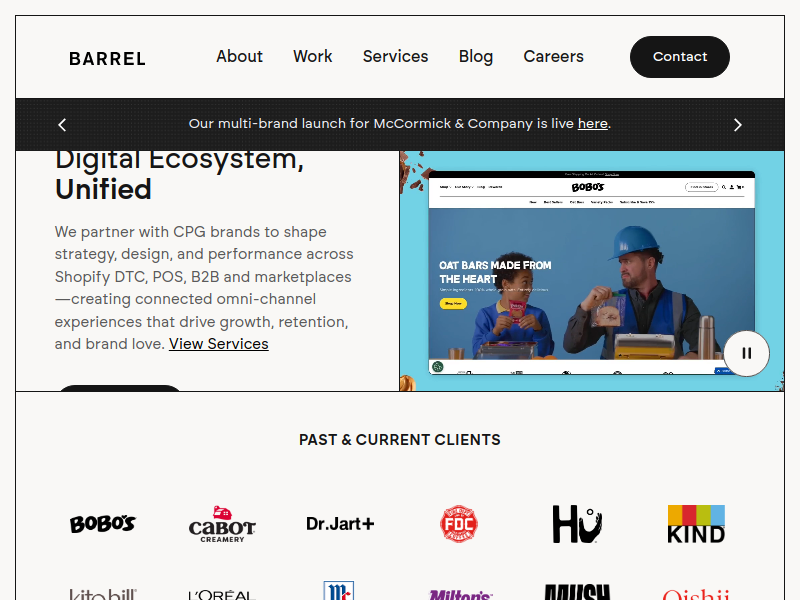Show next announcement with right chevron

point(737,124)
